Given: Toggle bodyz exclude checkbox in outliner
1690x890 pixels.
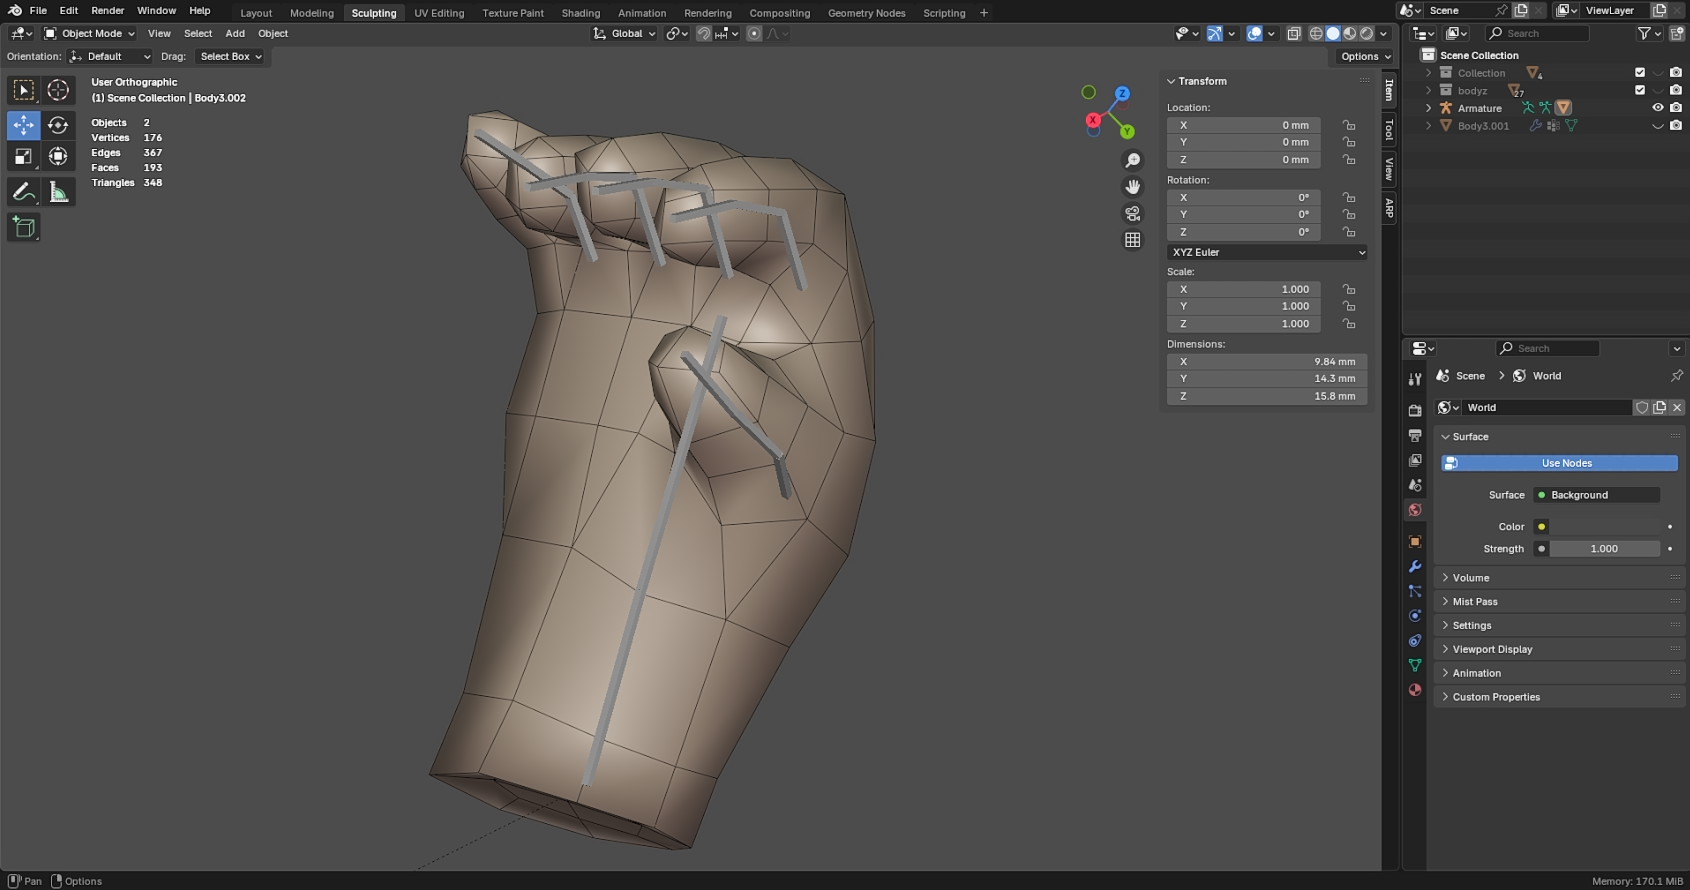Looking at the screenshot, I should (1640, 90).
